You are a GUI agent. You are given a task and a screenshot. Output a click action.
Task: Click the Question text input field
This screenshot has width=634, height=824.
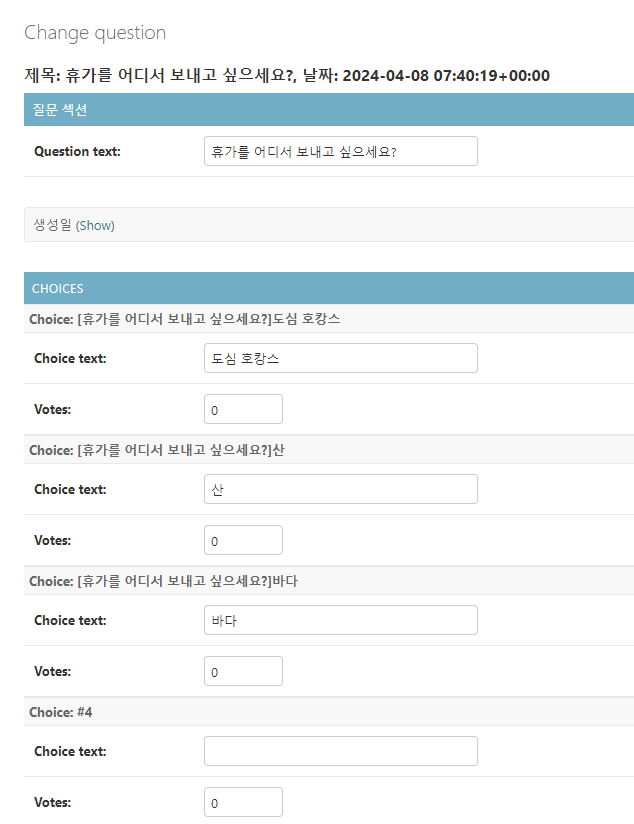pyautogui.click(x=340, y=151)
